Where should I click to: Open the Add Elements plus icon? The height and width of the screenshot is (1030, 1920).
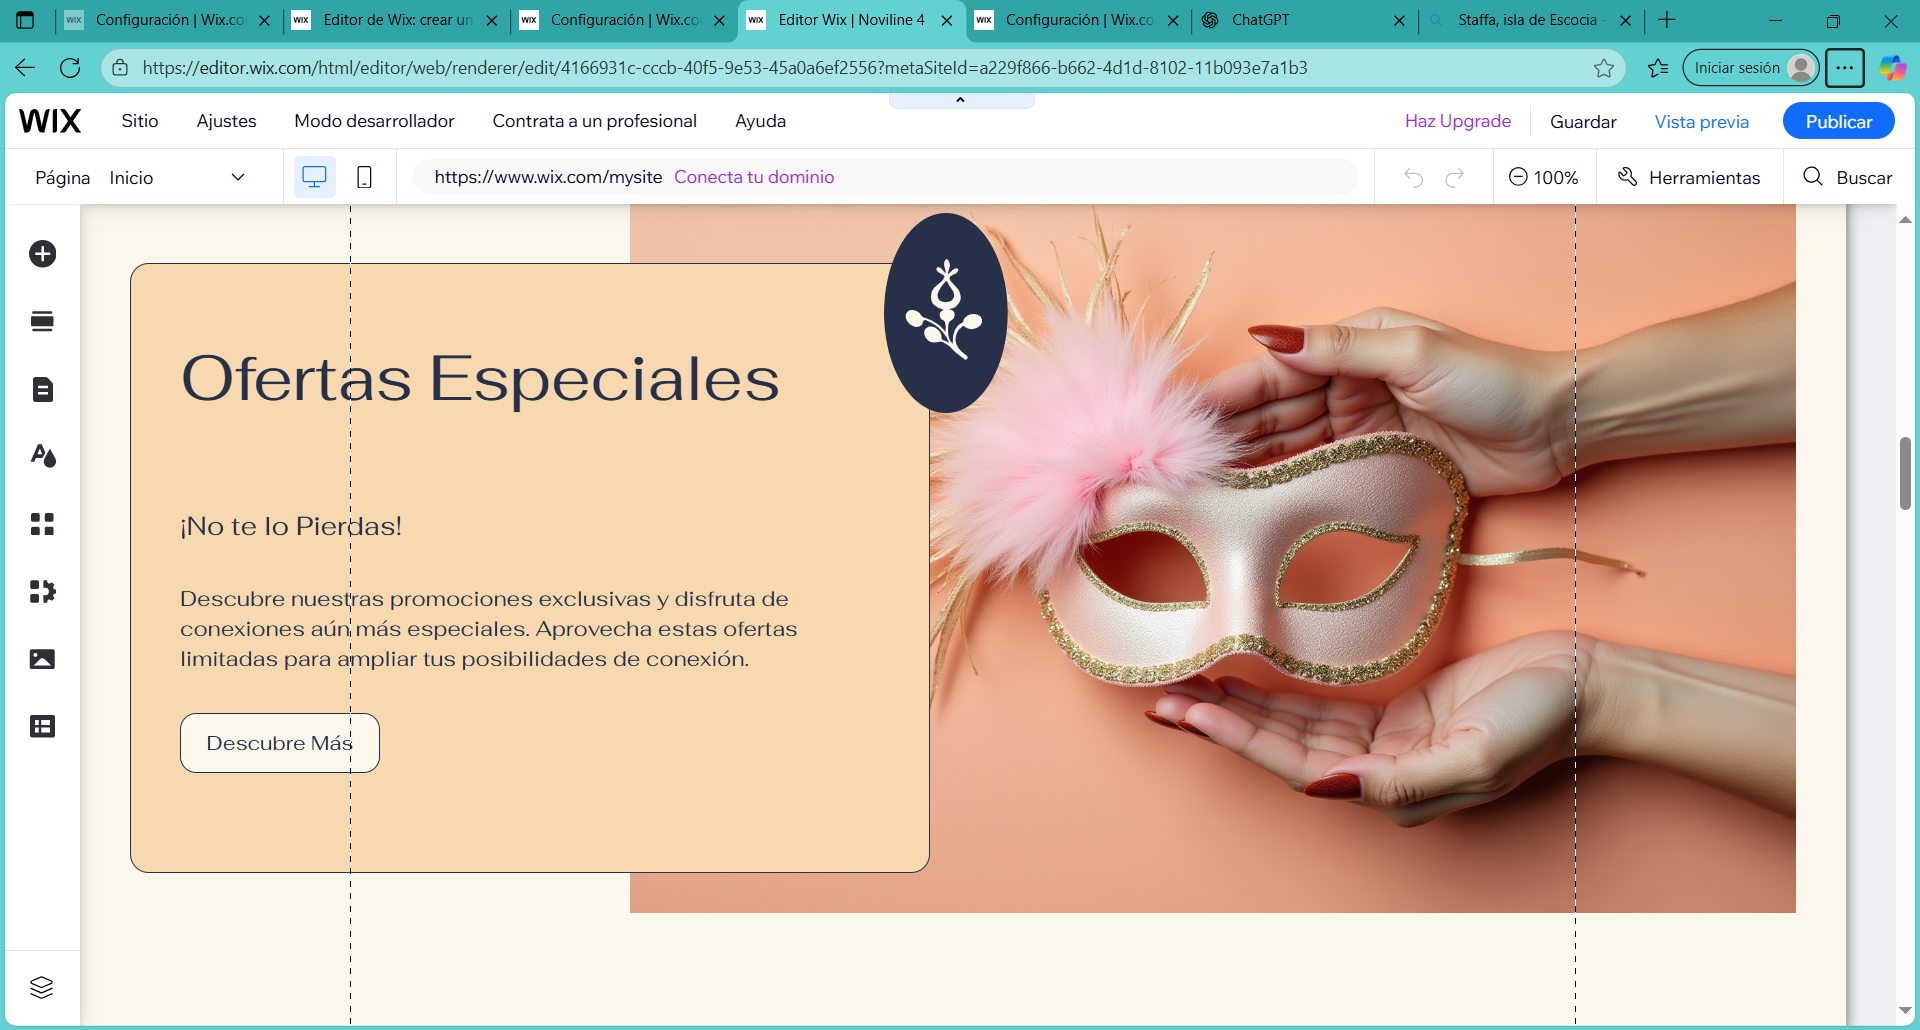click(x=42, y=254)
